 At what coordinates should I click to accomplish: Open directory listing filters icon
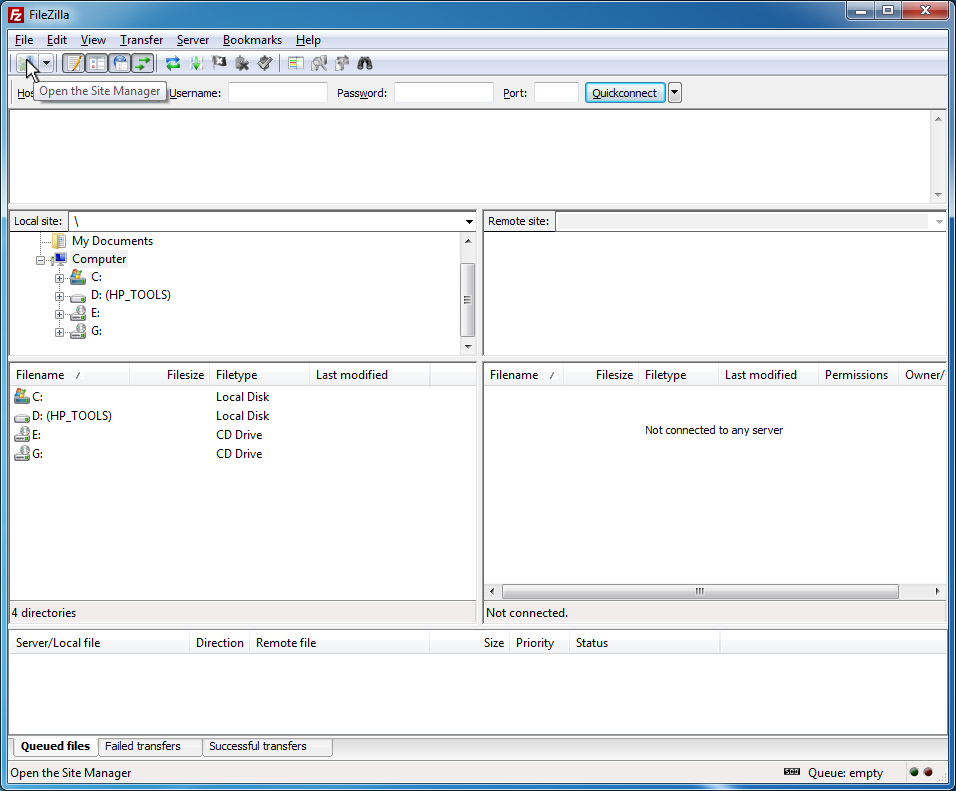[296, 63]
